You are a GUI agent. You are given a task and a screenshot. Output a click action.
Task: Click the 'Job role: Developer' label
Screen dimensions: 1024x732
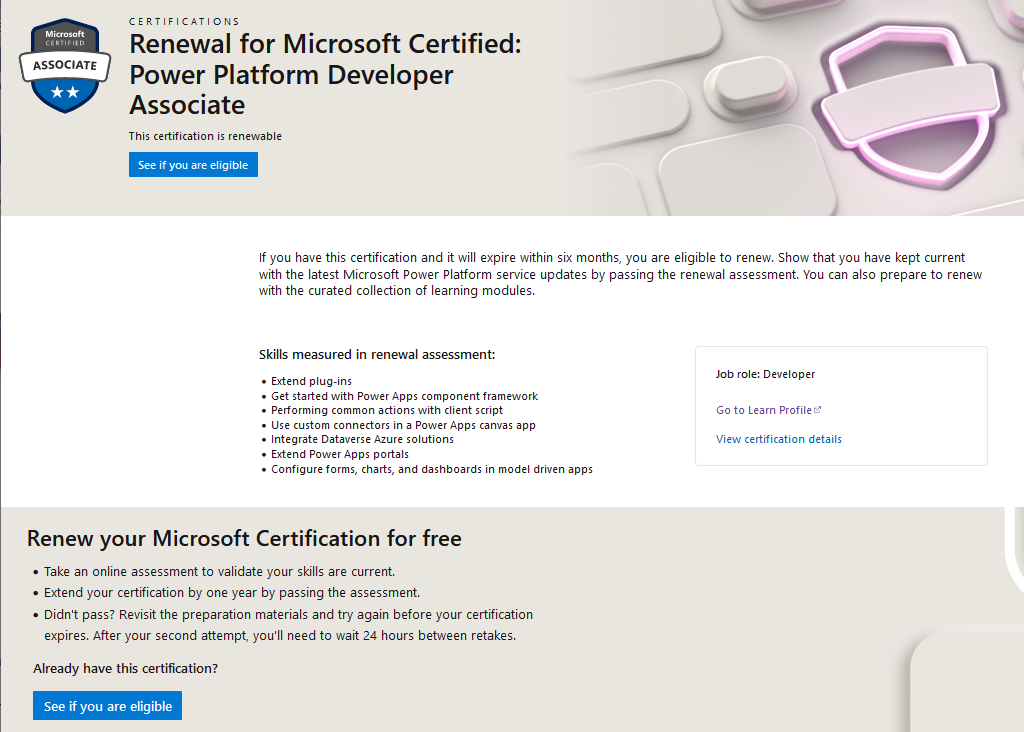click(x=765, y=374)
